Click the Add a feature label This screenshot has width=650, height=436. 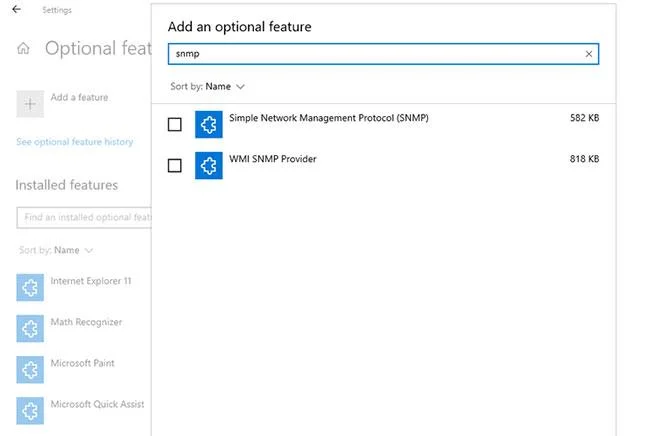[x=79, y=97]
